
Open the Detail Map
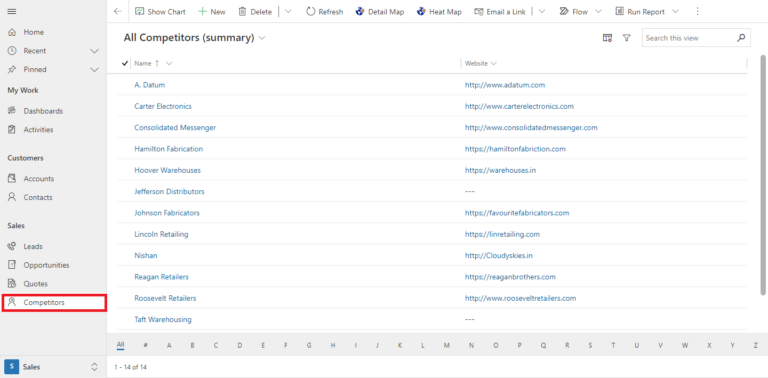tap(380, 12)
